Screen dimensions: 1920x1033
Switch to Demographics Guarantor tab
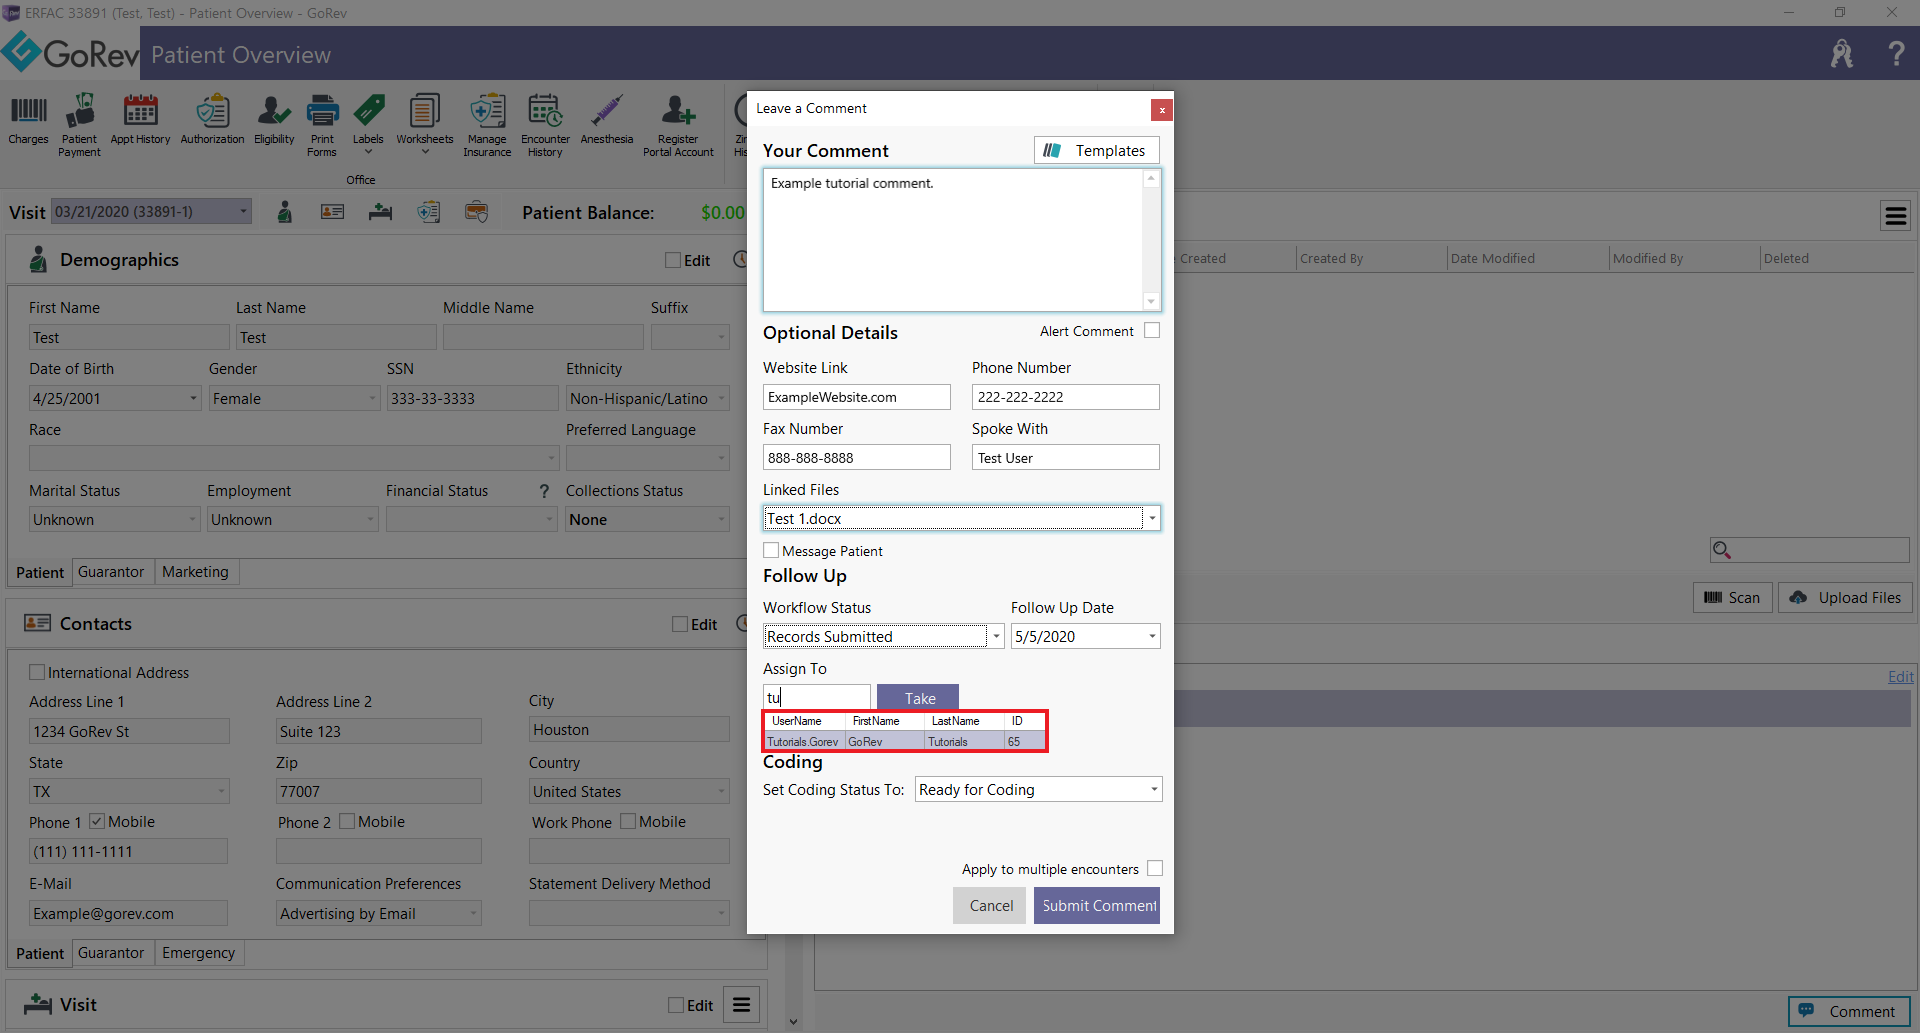click(111, 572)
